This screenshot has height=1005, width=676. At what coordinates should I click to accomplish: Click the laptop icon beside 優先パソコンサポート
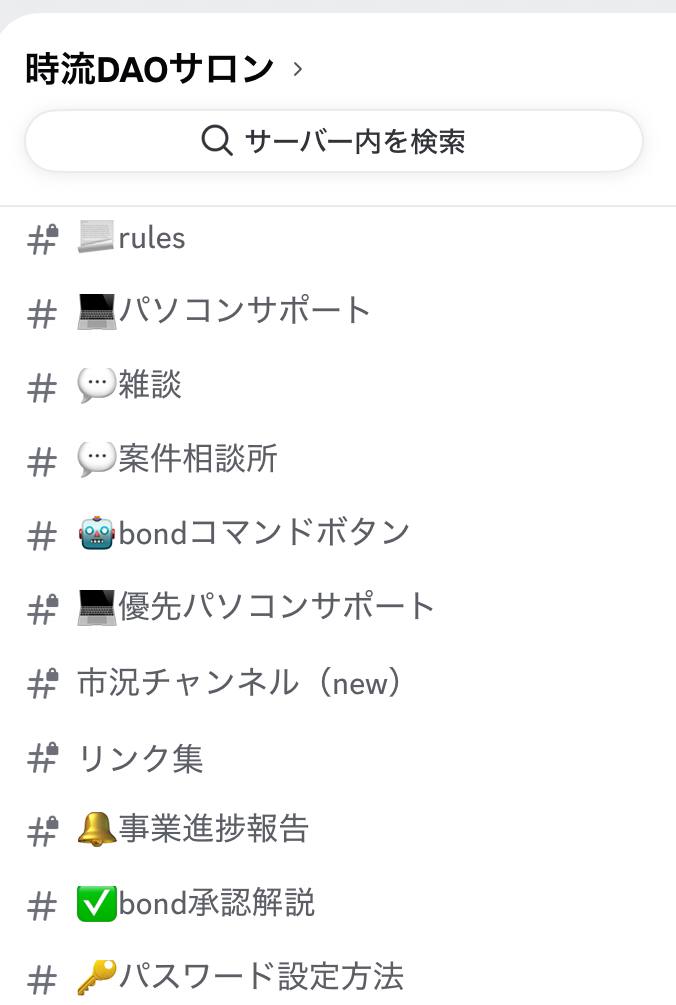pyautogui.click(x=97, y=607)
